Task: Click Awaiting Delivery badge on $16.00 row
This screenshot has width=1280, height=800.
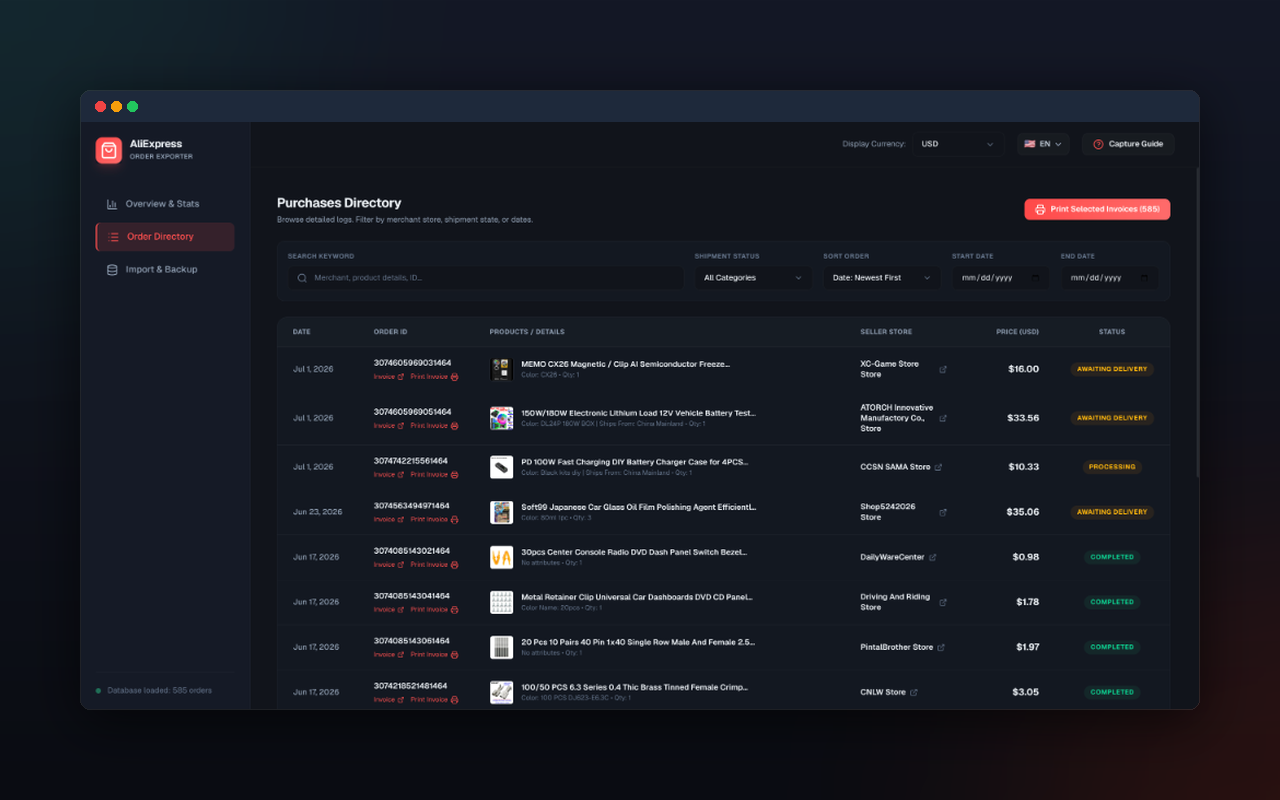Action: (x=1112, y=369)
